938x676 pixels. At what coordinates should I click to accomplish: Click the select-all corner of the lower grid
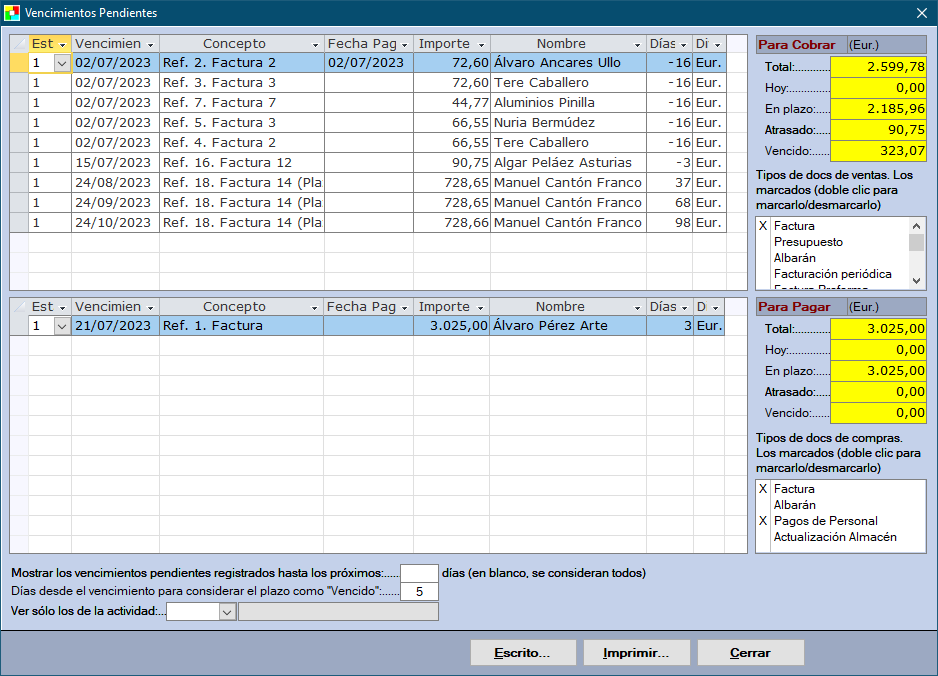click(x=19, y=307)
